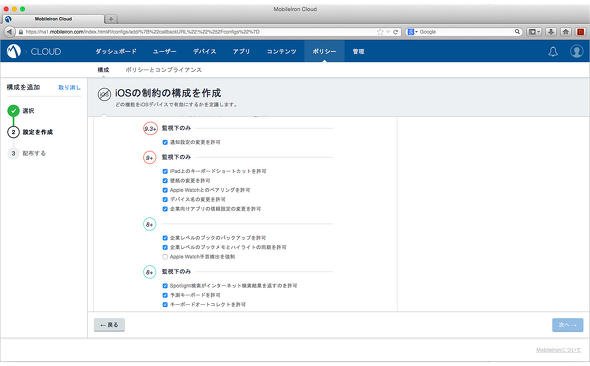The image size is (590, 366).
Task: Uncheck Apple Watchとのペアリングを許可
Action: (x=165, y=190)
